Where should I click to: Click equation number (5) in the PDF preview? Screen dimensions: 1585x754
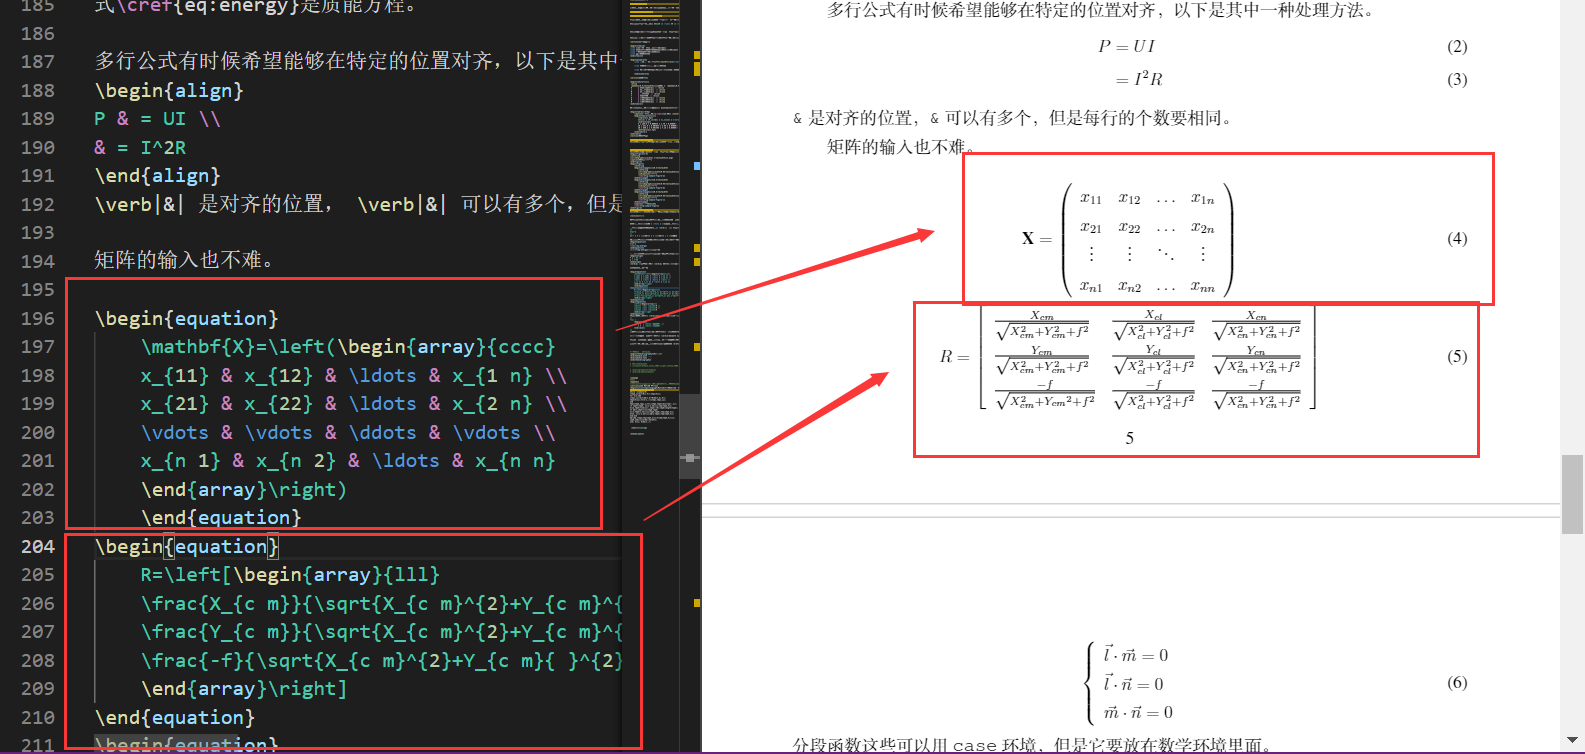(x=1457, y=356)
